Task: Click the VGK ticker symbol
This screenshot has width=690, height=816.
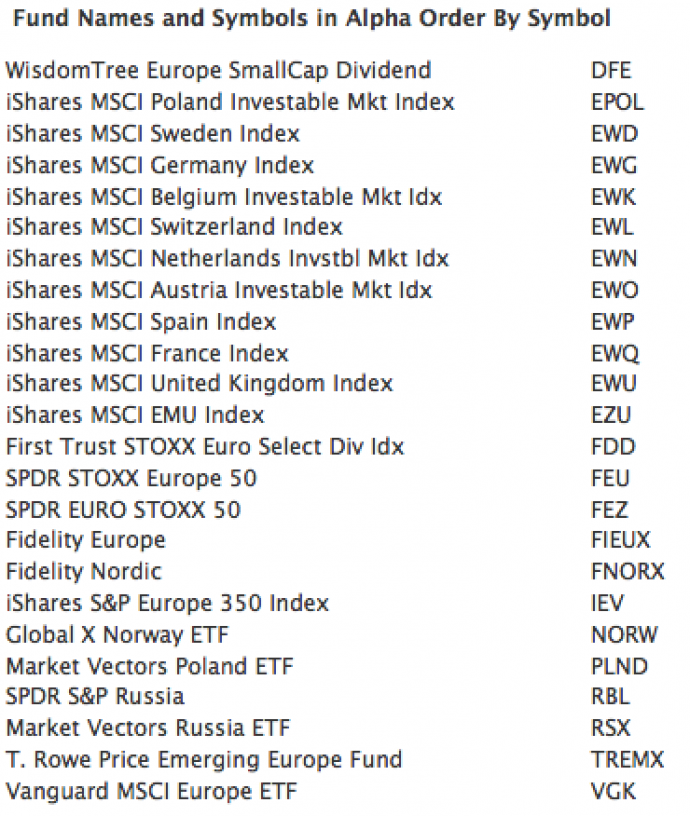Action: (613, 792)
